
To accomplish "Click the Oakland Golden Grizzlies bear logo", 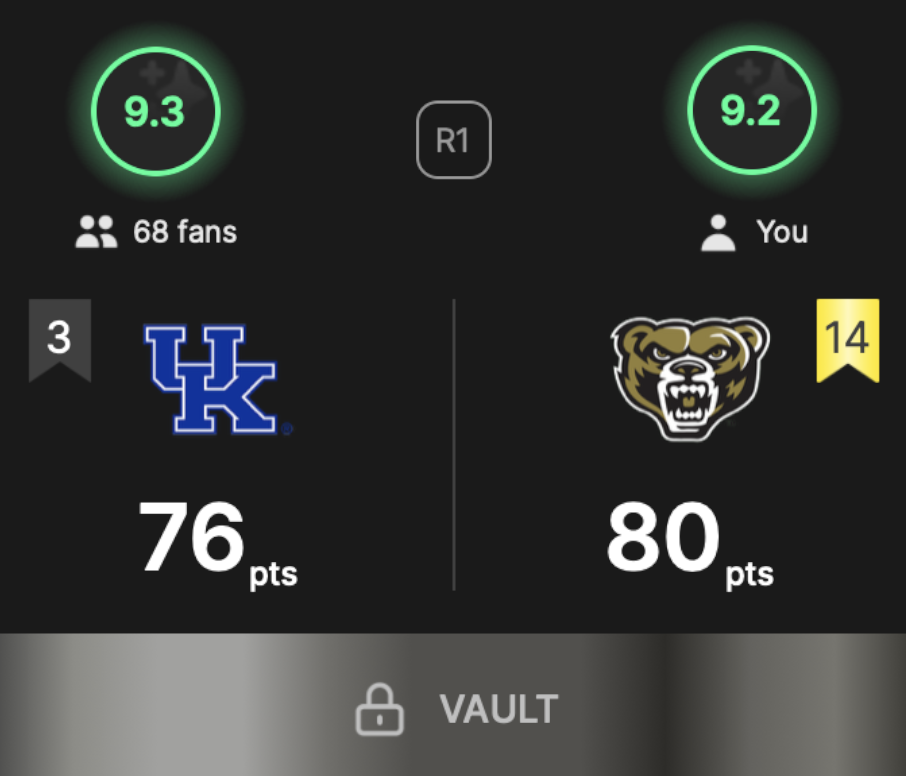I will click(690, 378).
